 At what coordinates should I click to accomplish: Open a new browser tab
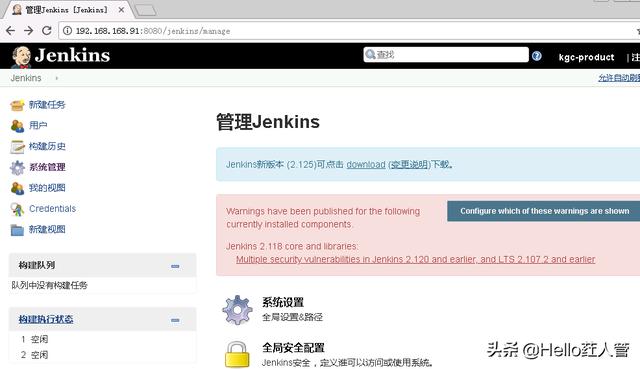[145, 10]
